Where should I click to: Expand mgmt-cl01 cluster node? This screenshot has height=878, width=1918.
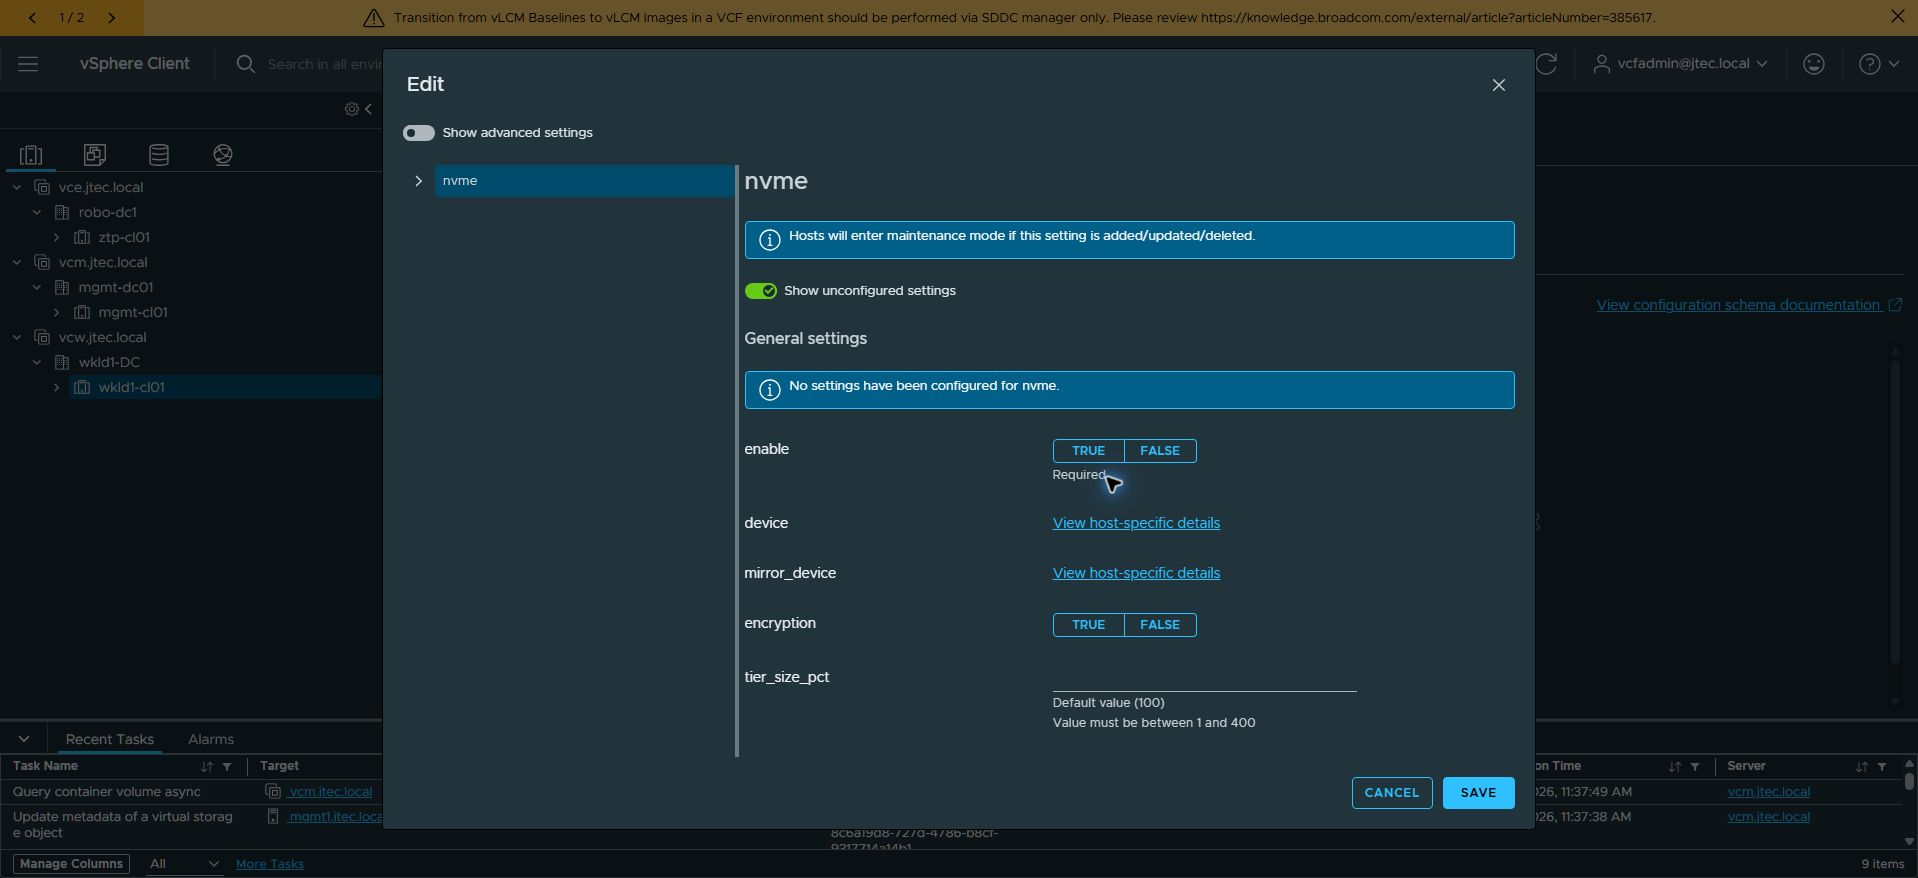[x=57, y=312]
